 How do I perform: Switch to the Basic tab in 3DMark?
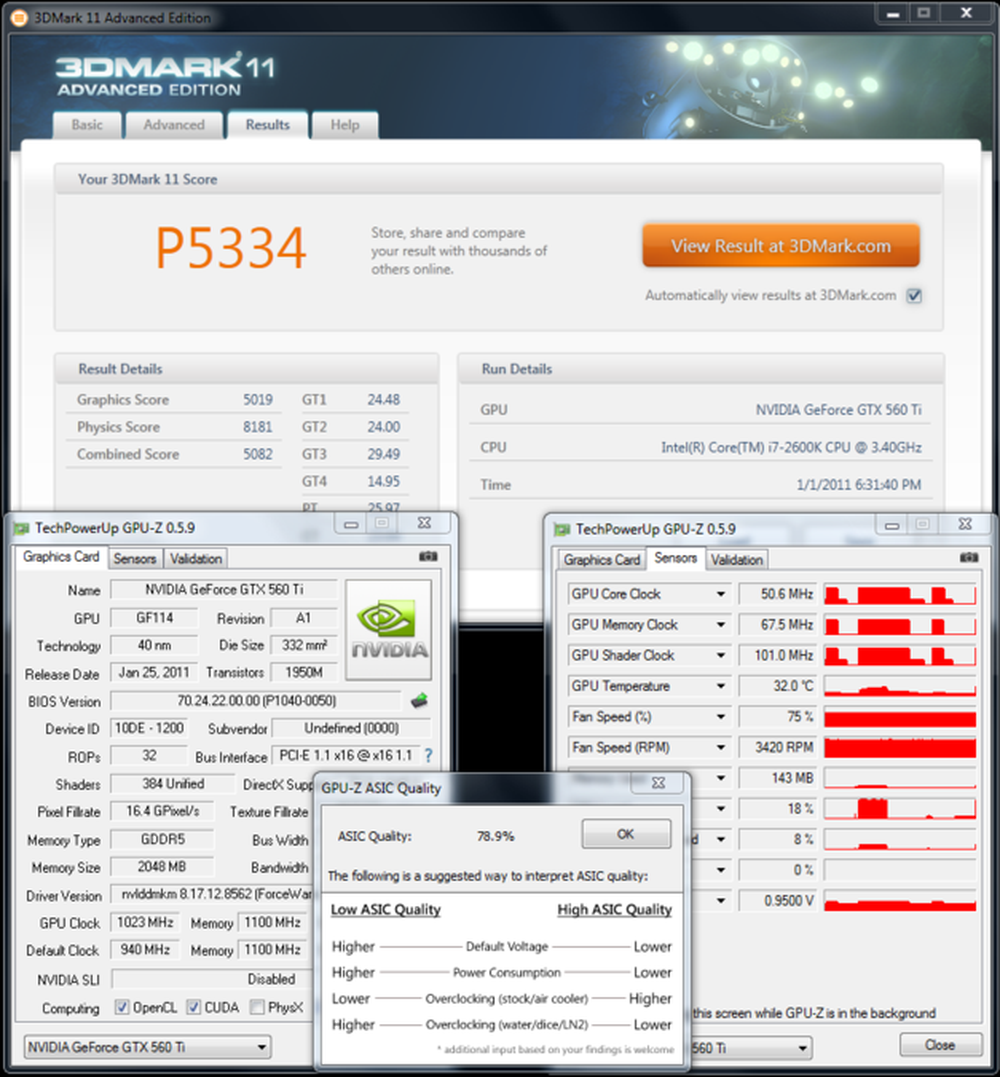(x=87, y=125)
